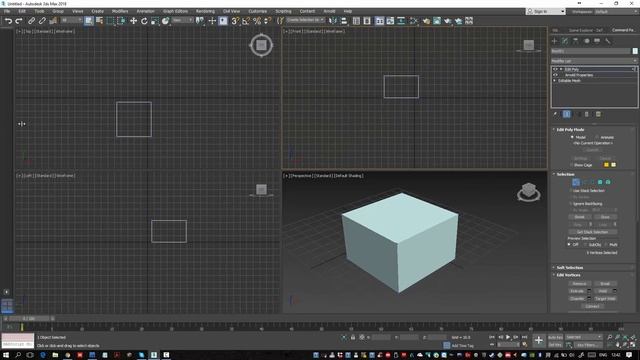This screenshot has height=360, width=640.
Task: Open the Select by Name dialog
Action: [x=99, y=21]
